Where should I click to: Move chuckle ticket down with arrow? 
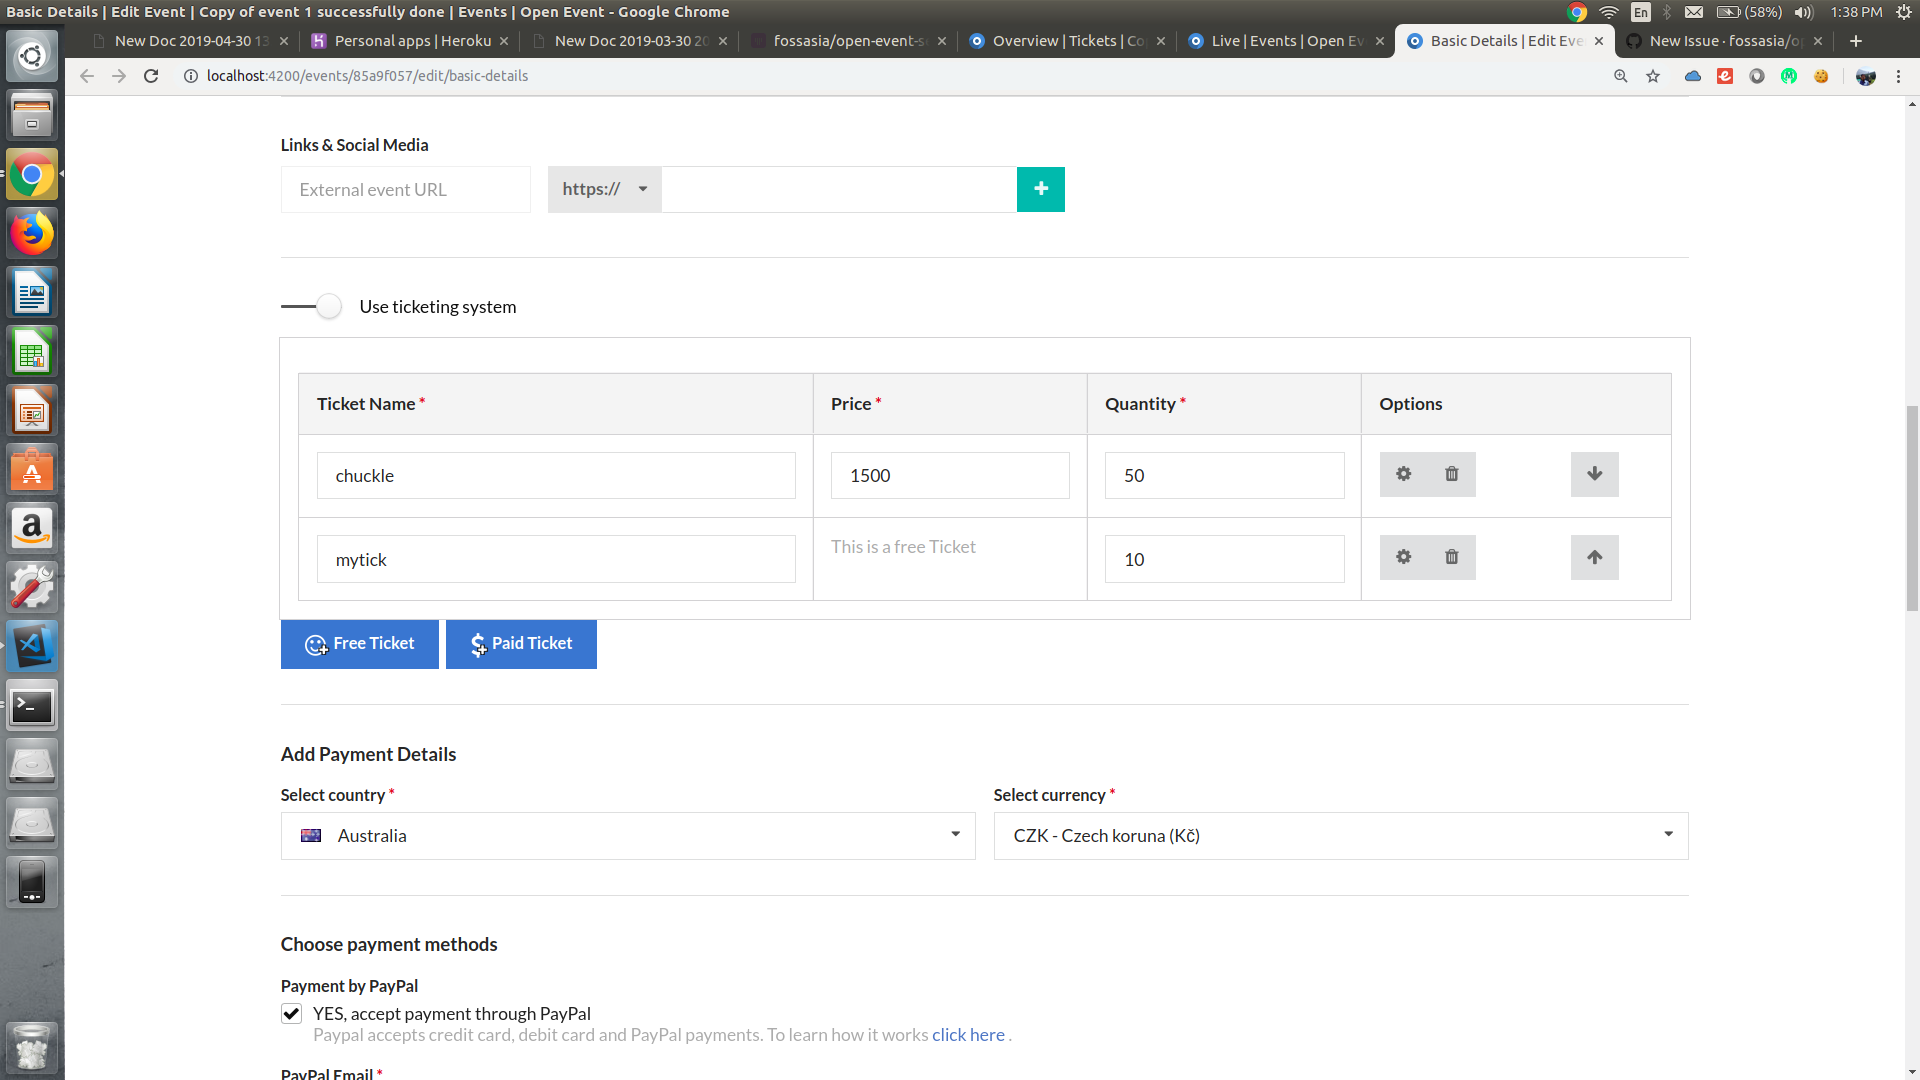pos(1594,474)
